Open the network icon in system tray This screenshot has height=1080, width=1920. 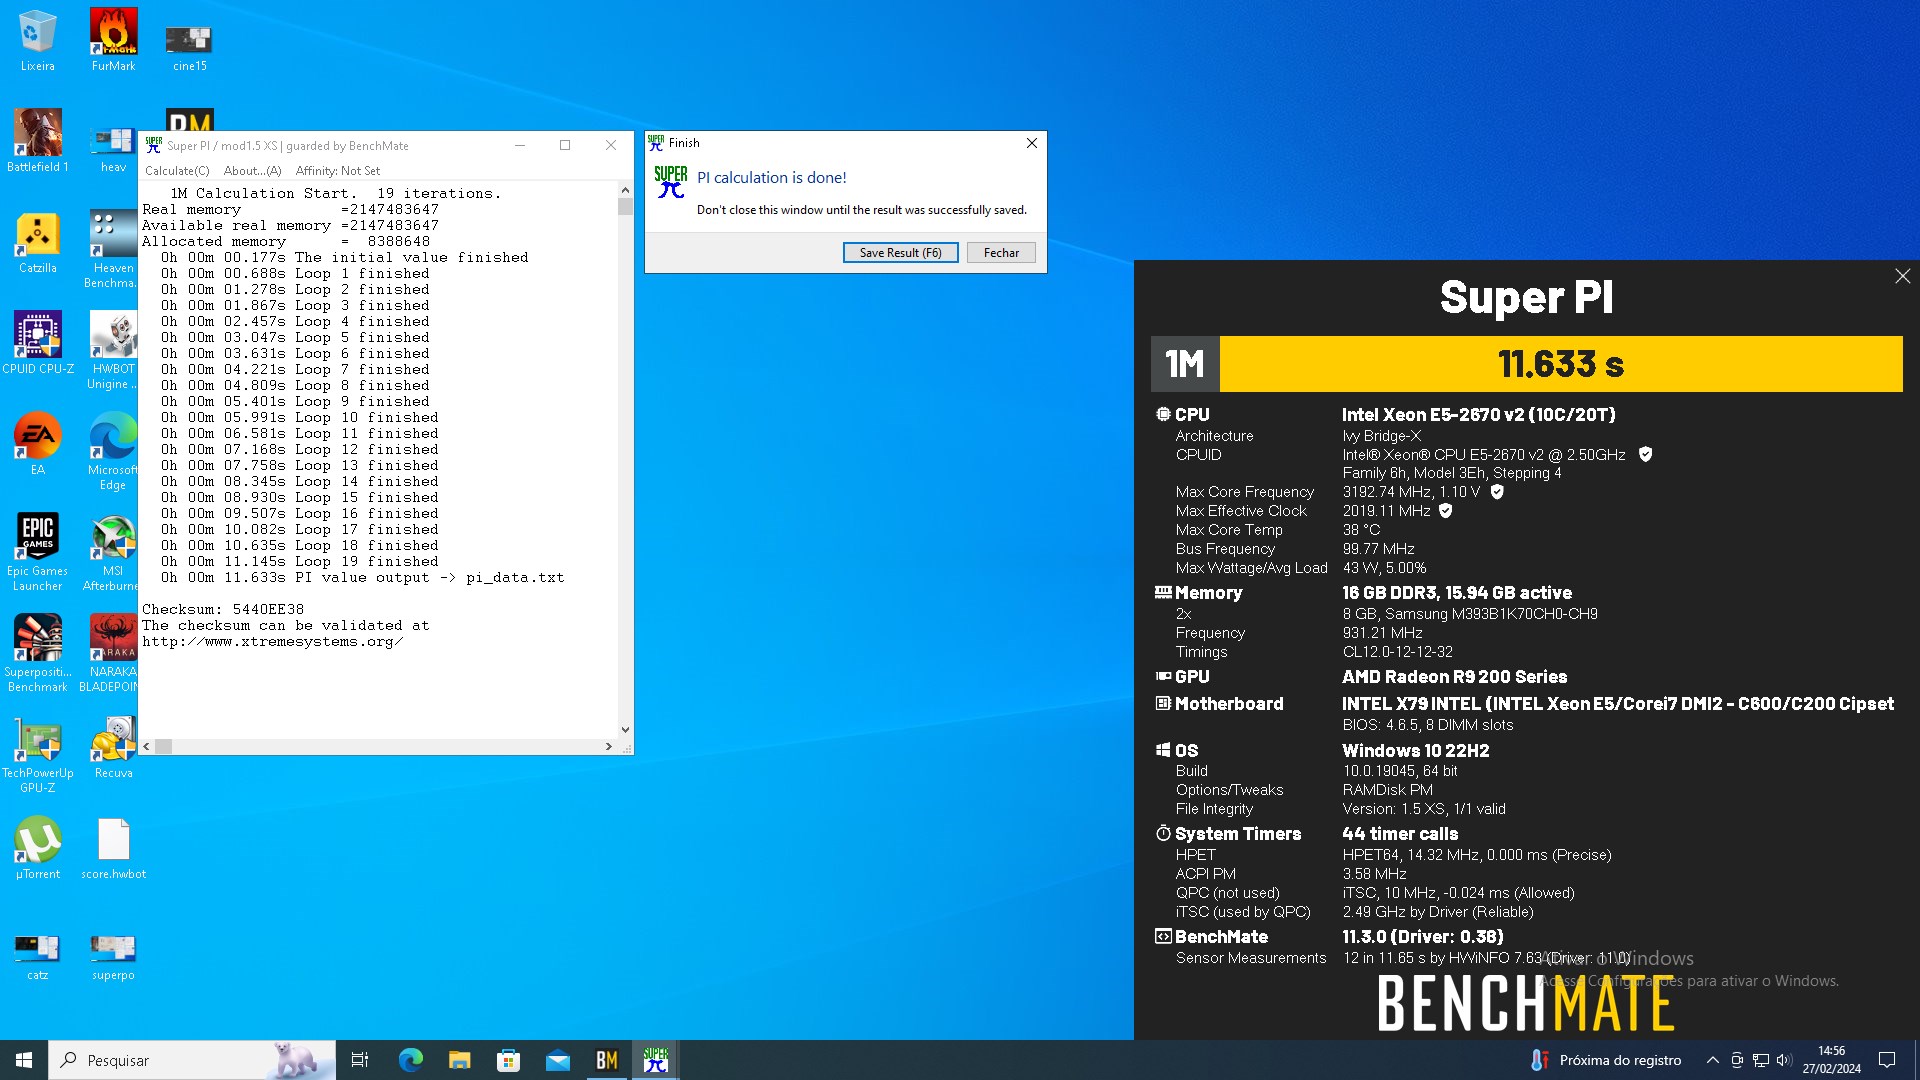coord(1761,1060)
